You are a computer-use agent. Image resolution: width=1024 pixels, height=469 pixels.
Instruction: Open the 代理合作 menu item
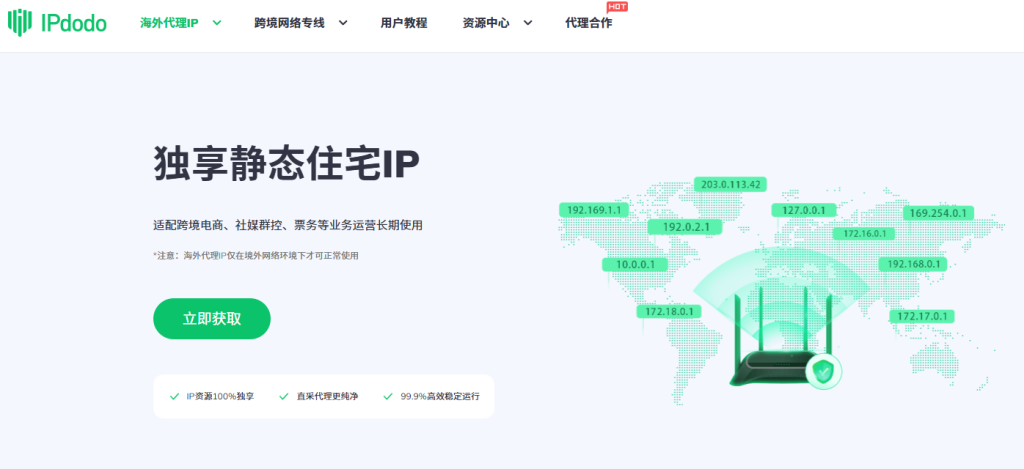coord(588,23)
